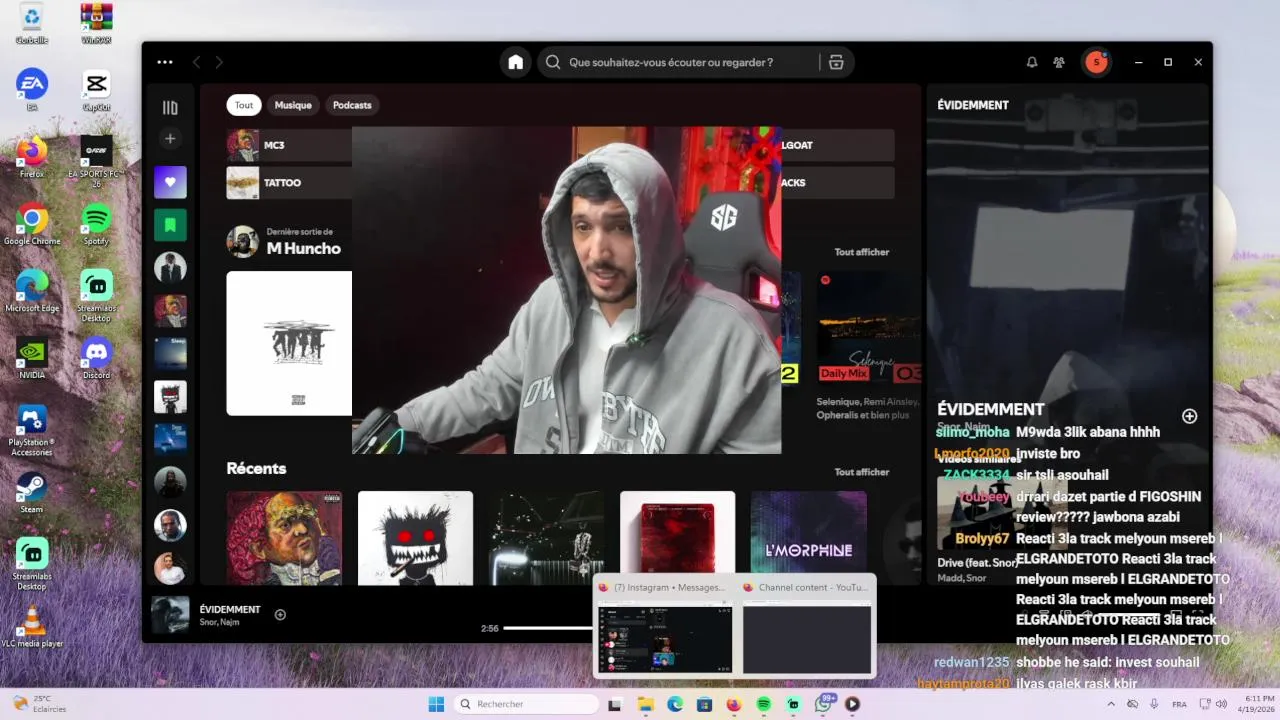Viewport: 1280px width, 720px height.
Task: Open Firefox desktop shortcut
Action: coord(32,157)
